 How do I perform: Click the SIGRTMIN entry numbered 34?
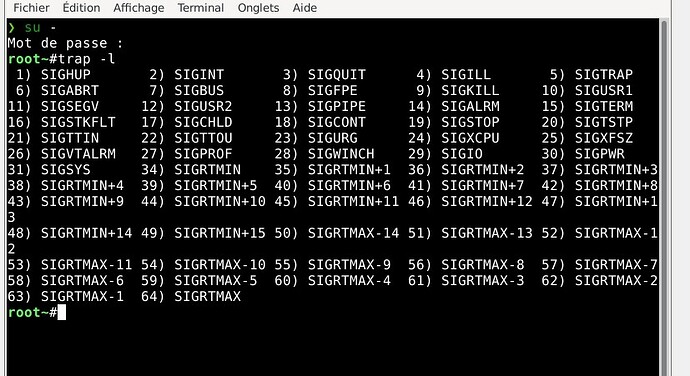click(207, 170)
